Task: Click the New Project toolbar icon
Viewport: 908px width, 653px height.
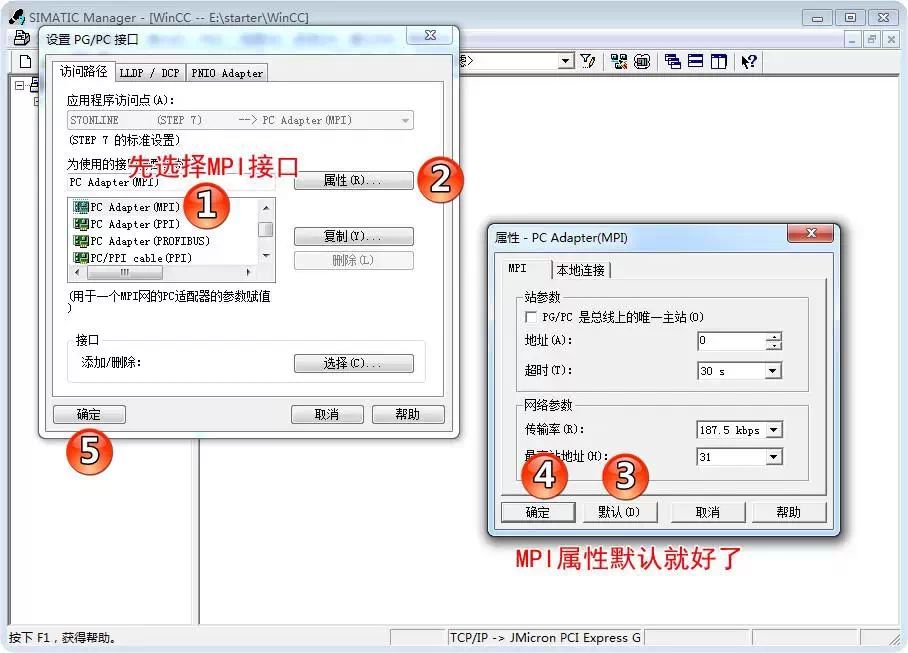Action: coord(25,61)
